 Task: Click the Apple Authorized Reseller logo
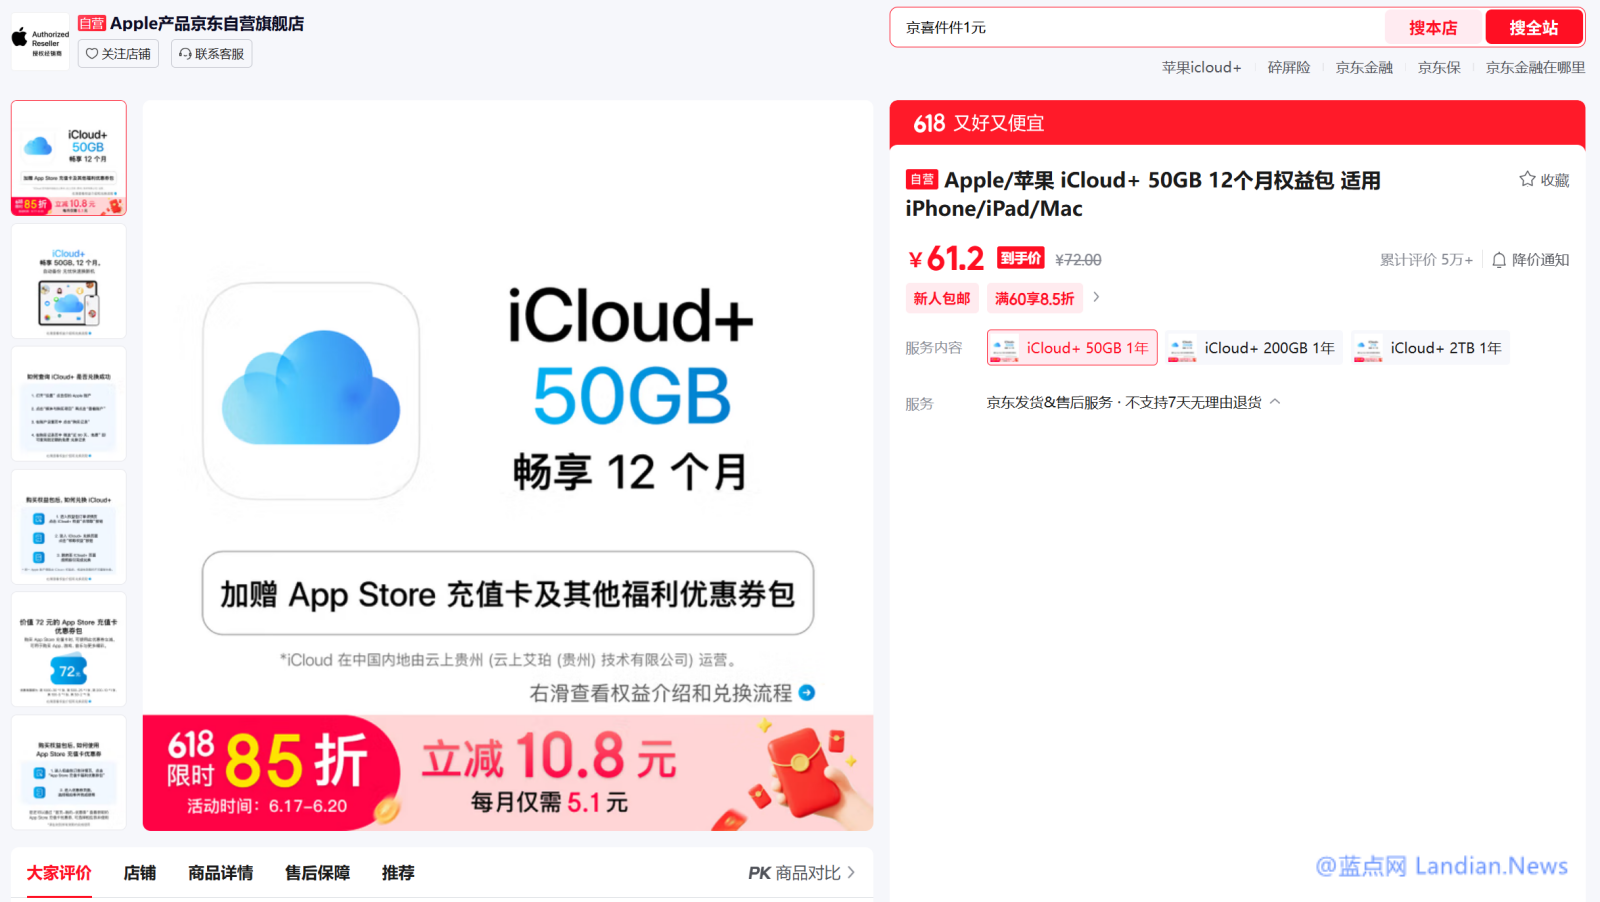(40, 40)
